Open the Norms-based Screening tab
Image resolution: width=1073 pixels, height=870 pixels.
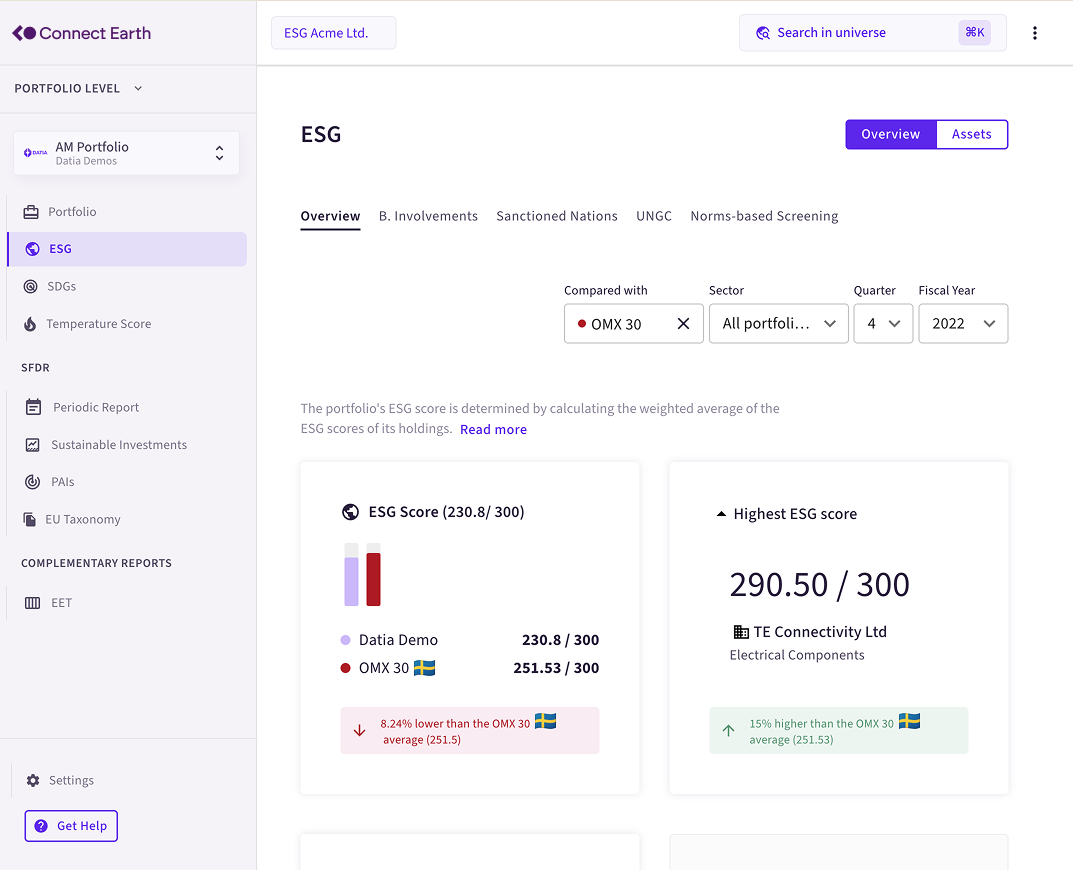[x=764, y=216]
